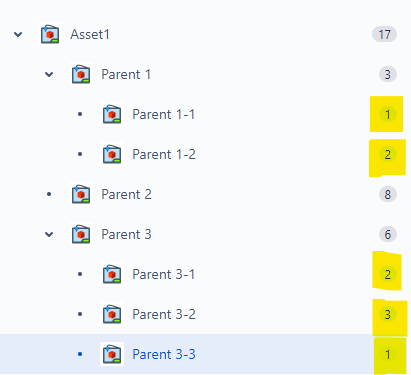
Task: Click the Asset1 count badge 17
Action: (384, 34)
